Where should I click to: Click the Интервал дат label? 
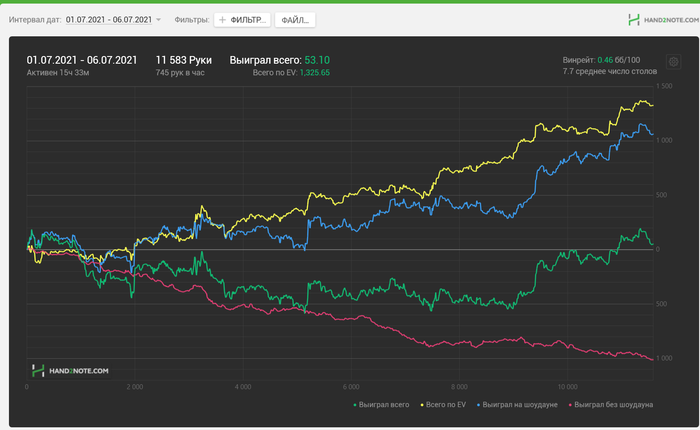click(x=35, y=20)
